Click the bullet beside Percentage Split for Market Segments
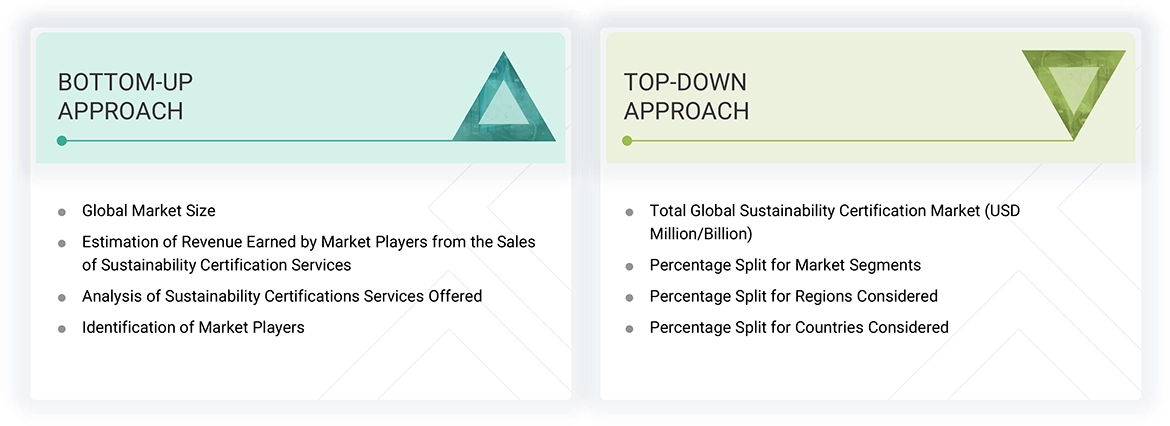The height and width of the screenshot is (426, 1170). 629,267
